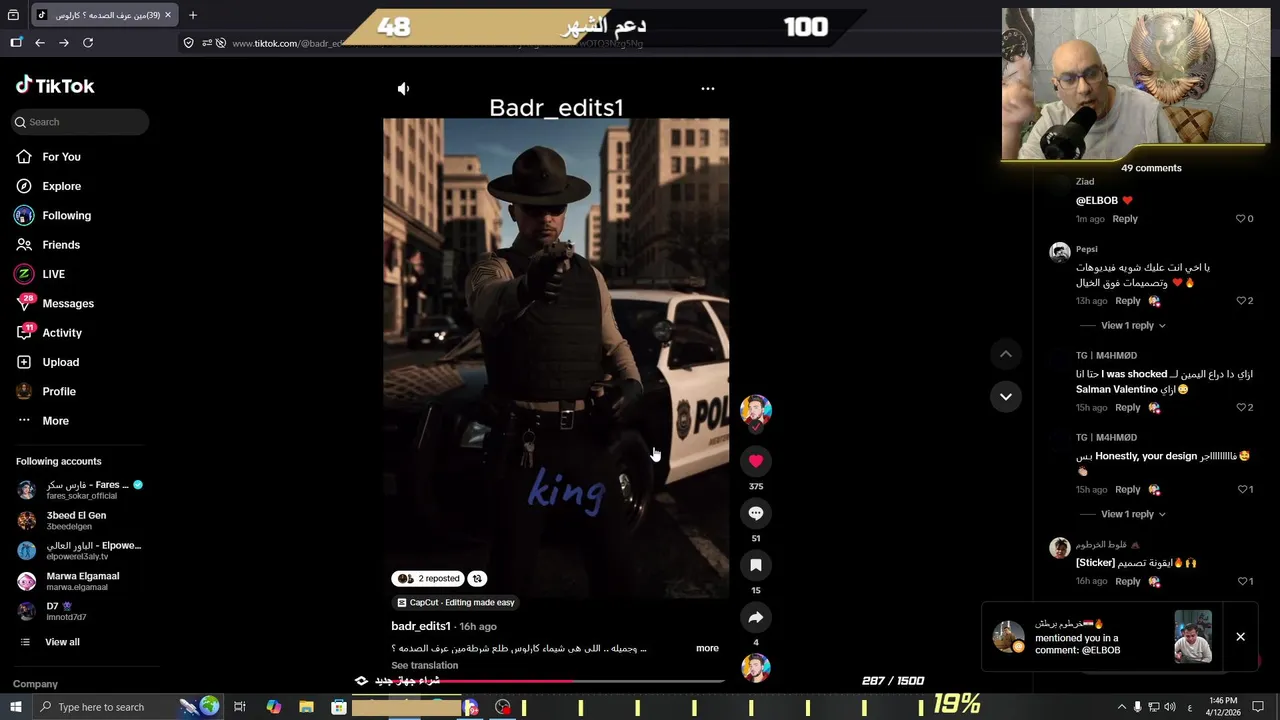Like the 'I was shocked' comment
This screenshot has height=720, width=1280.
[1241, 408]
